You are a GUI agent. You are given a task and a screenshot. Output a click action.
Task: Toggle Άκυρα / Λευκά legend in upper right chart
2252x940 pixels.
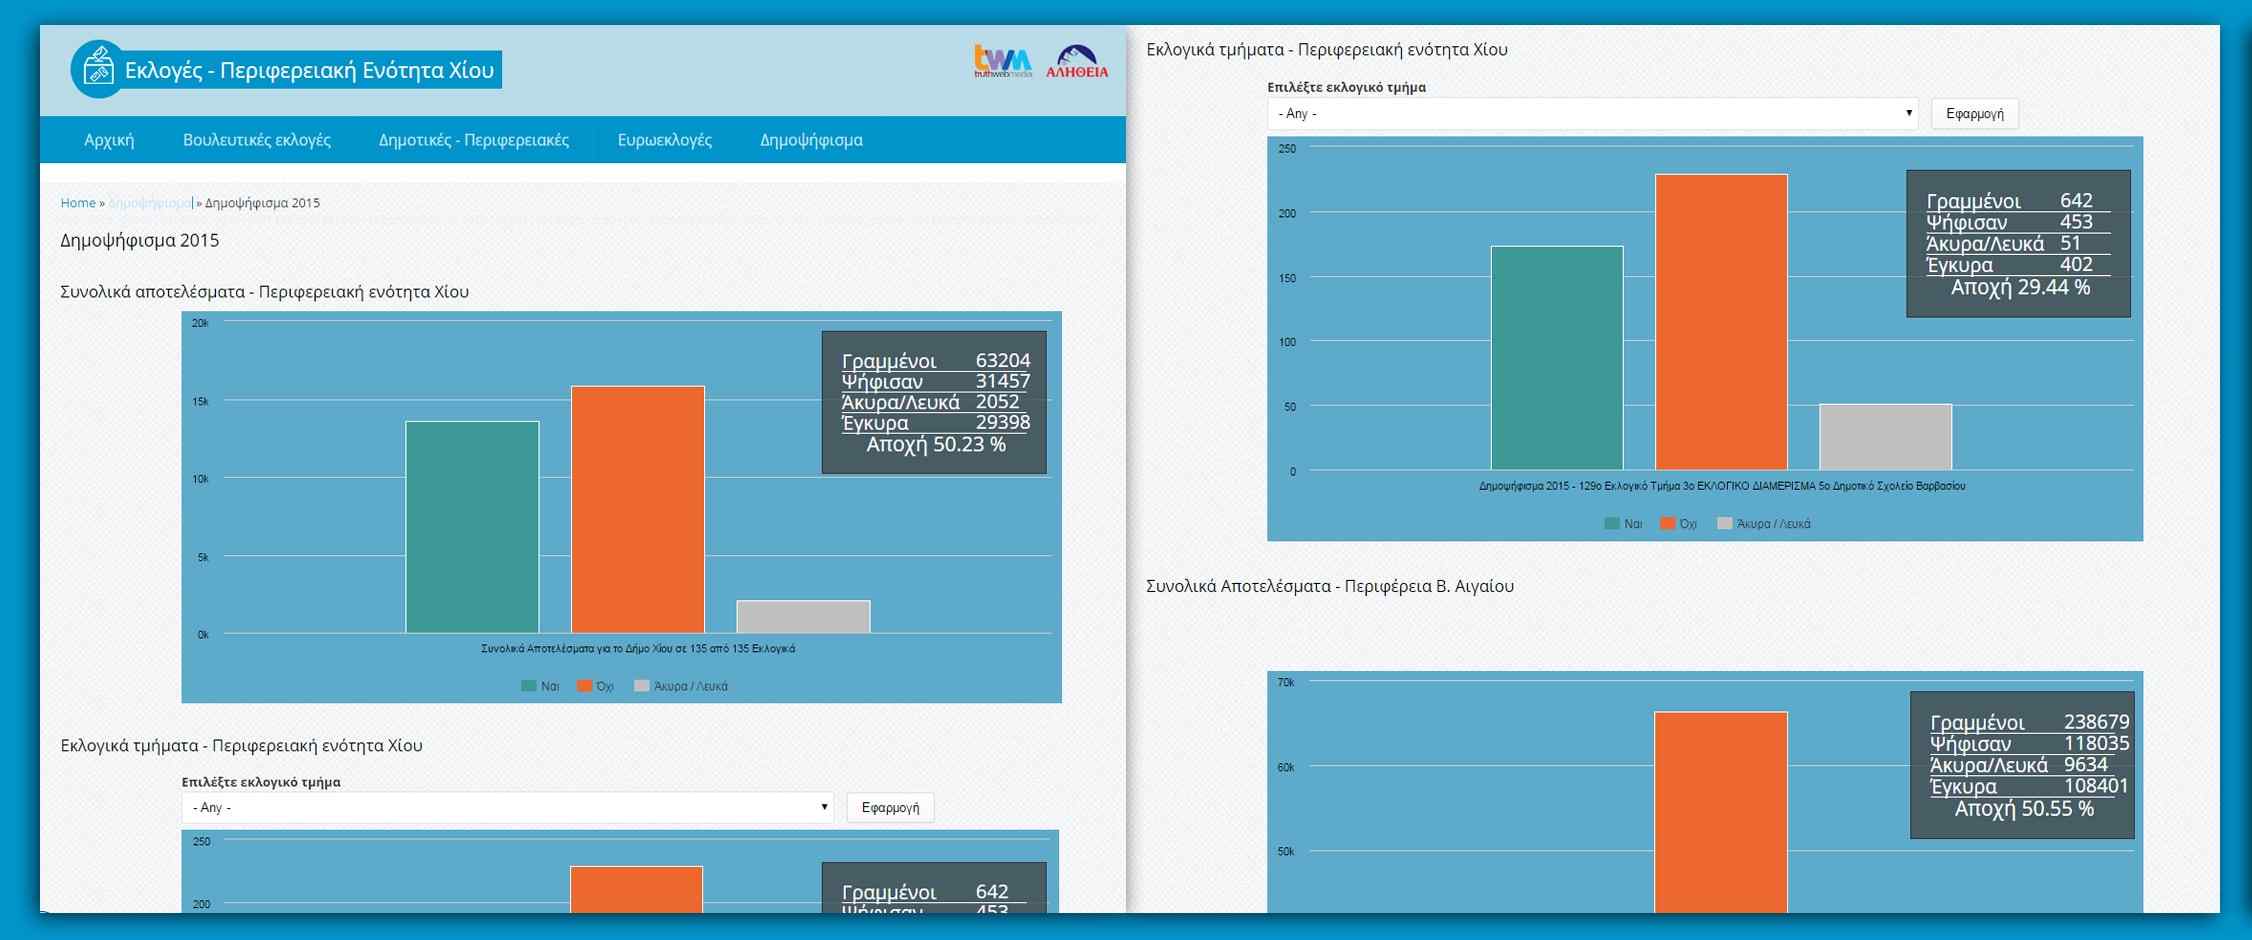1764,524
